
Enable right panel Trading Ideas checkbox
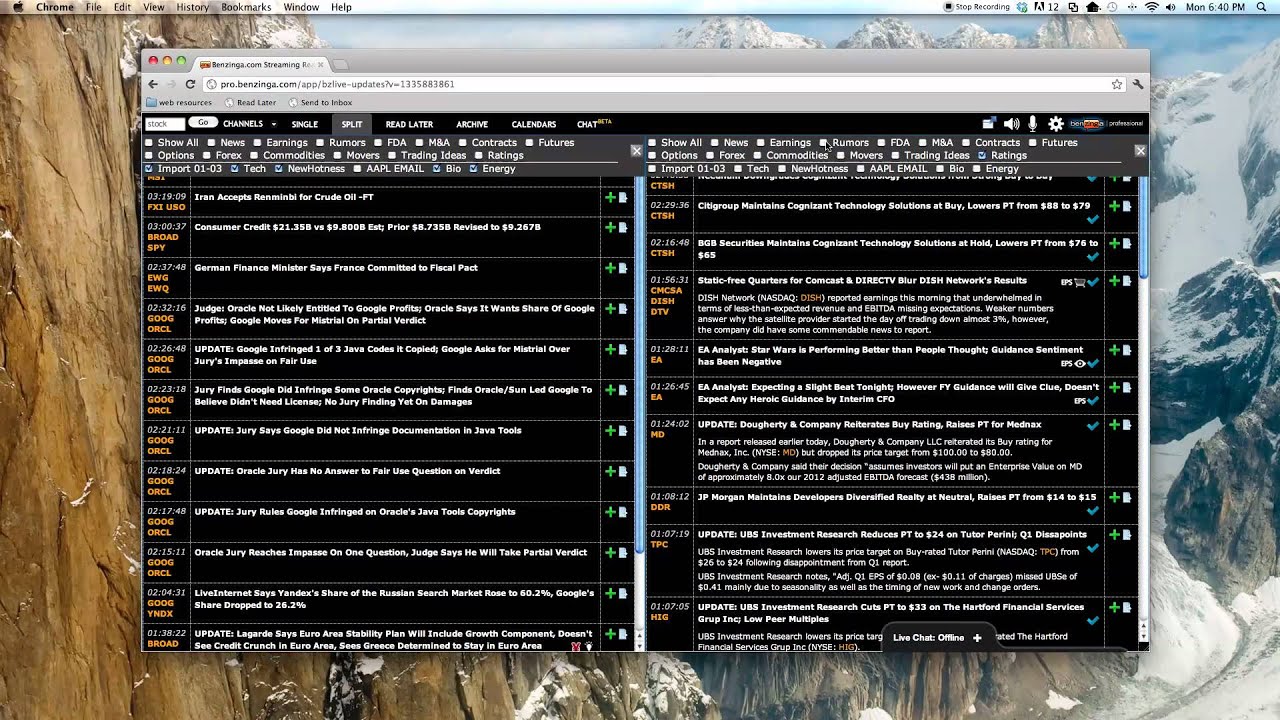point(896,156)
